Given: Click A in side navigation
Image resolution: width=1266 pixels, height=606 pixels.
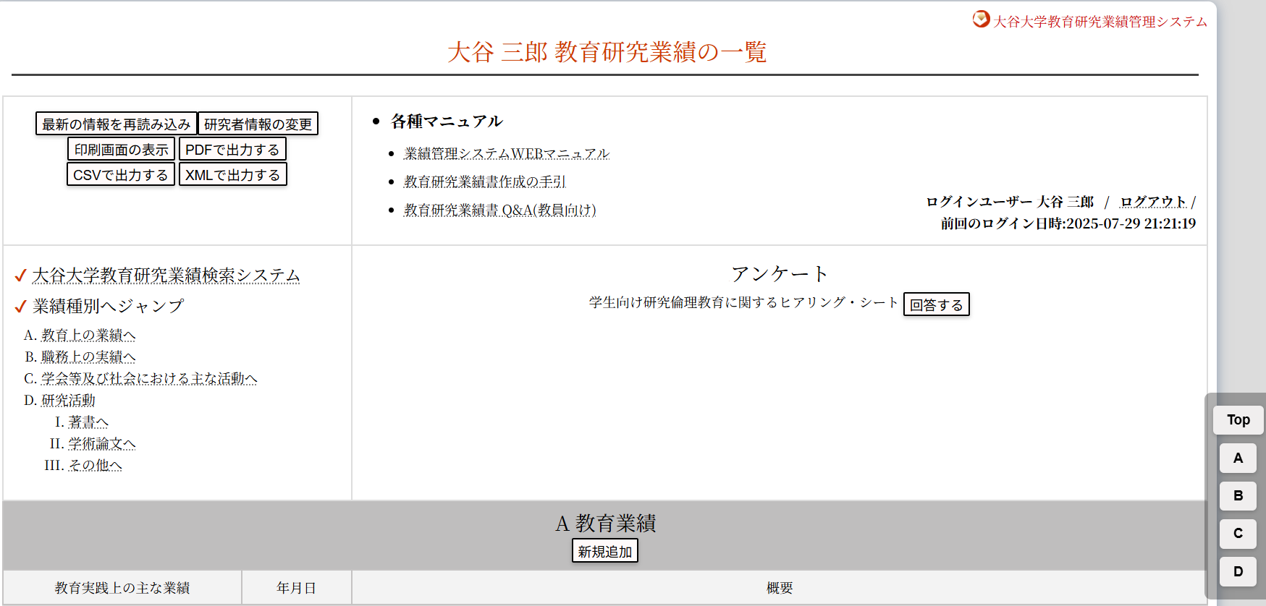Looking at the screenshot, I should click(x=1238, y=458).
